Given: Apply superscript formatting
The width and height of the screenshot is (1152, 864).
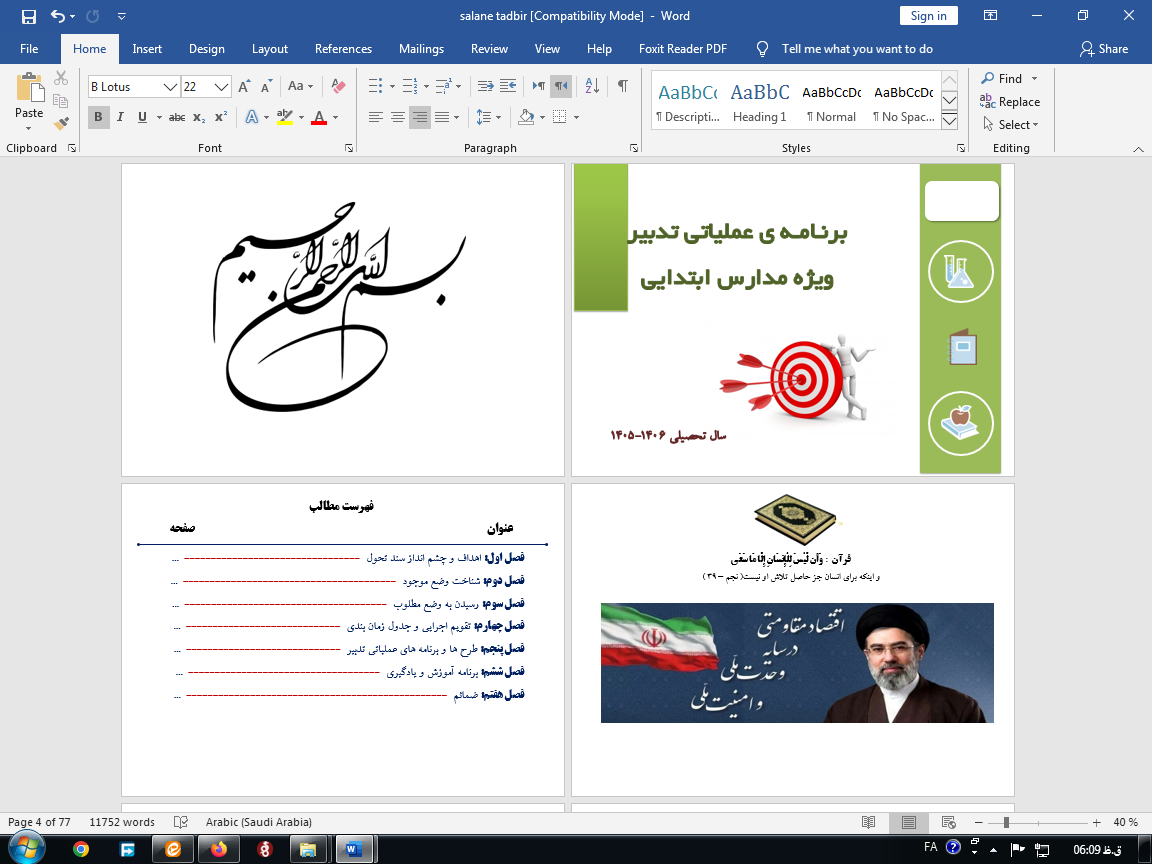Looking at the screenshot, I should click(220, 117).
